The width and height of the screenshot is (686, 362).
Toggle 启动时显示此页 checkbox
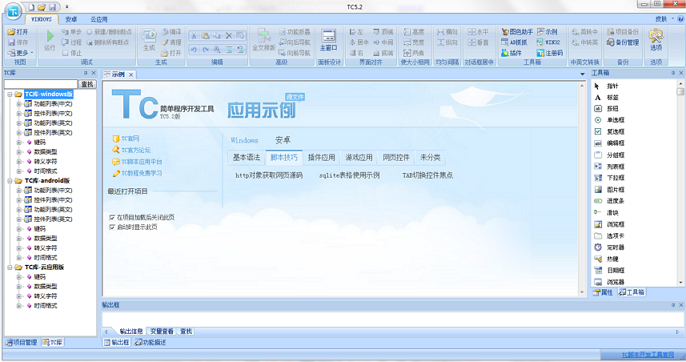pyautogui.click(x=112, y=227)
